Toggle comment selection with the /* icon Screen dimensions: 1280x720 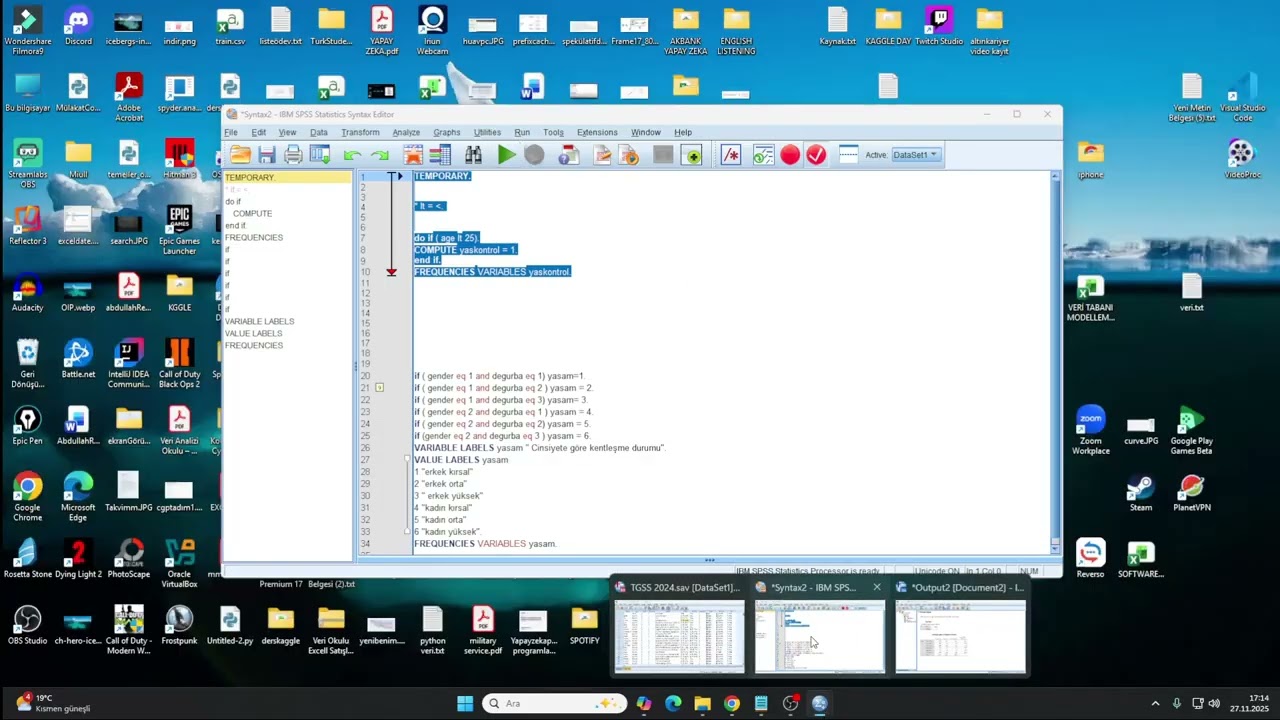[731, 155]
